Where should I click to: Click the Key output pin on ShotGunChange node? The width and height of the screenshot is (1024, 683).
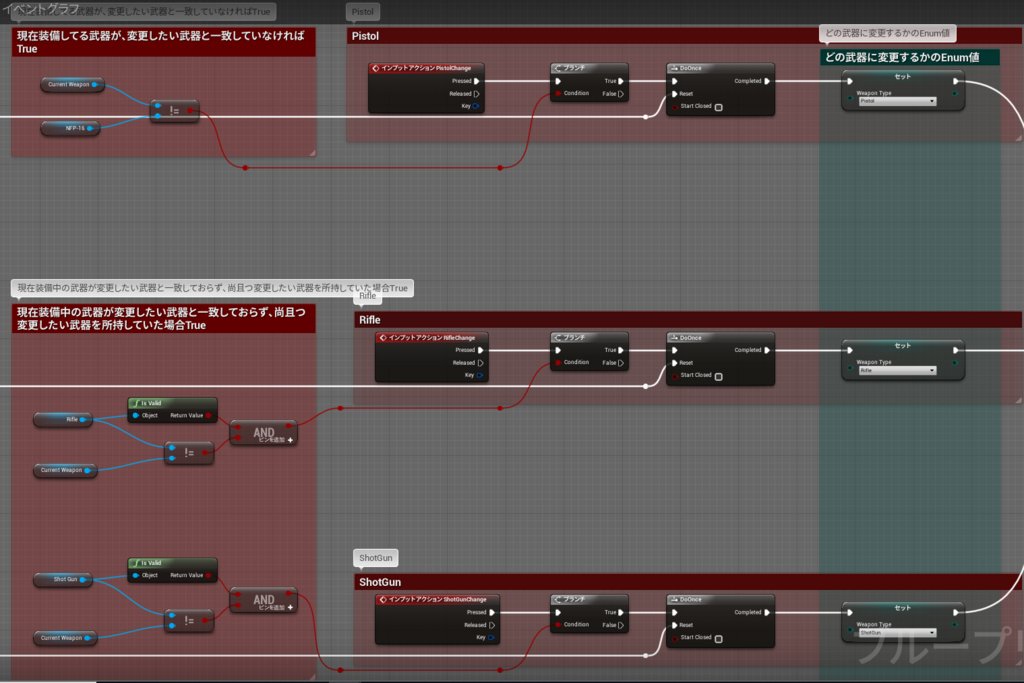490,637
